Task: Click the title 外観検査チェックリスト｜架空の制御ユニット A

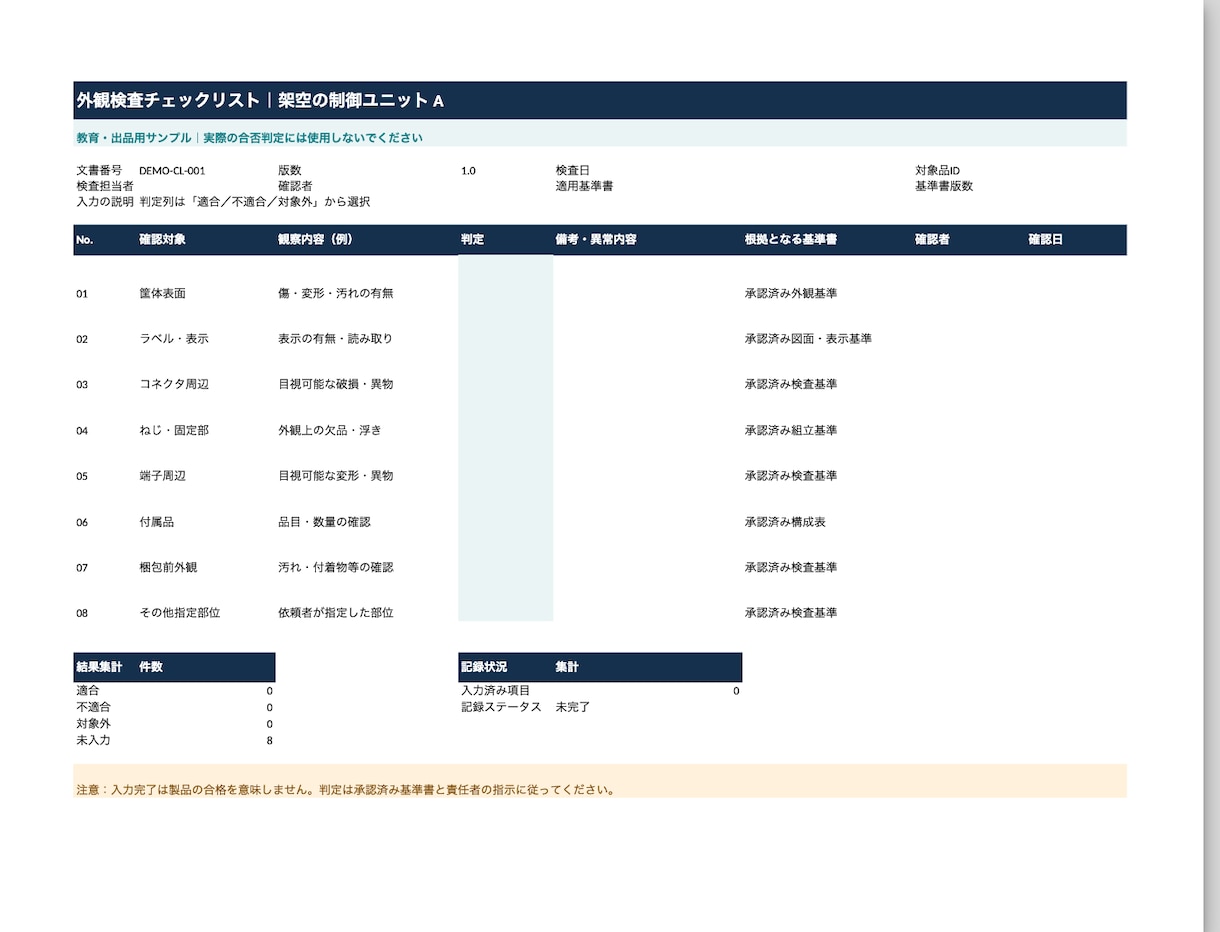Action: 260,101
